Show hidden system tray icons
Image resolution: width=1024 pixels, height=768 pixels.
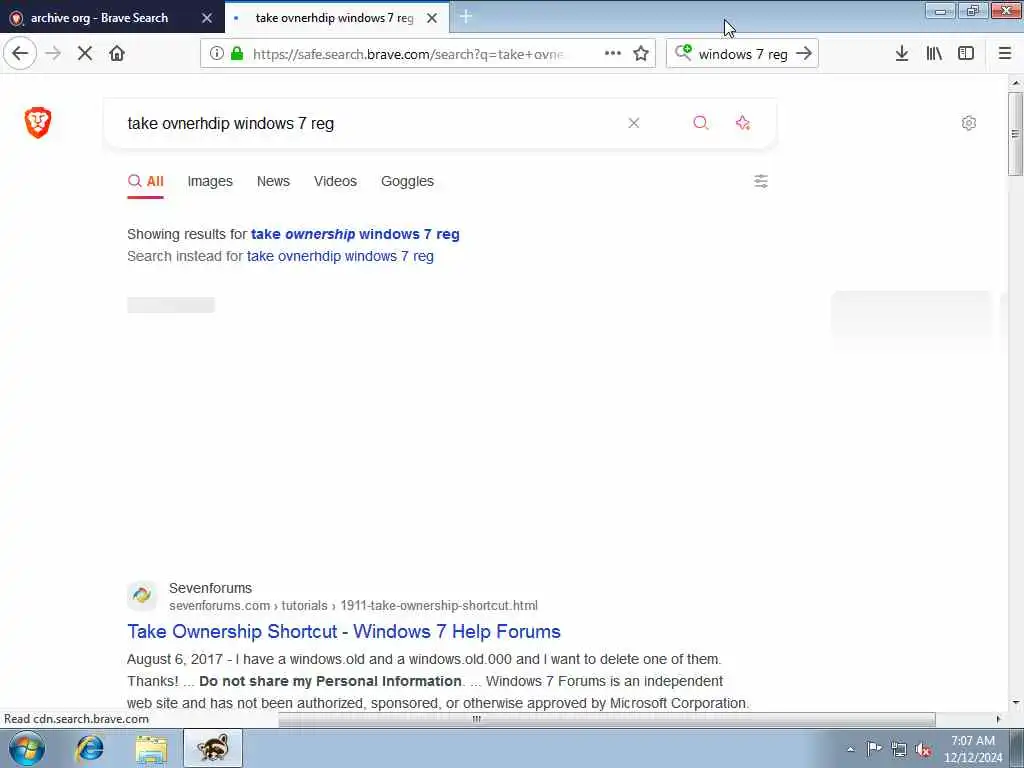click(x=850, y=750)
